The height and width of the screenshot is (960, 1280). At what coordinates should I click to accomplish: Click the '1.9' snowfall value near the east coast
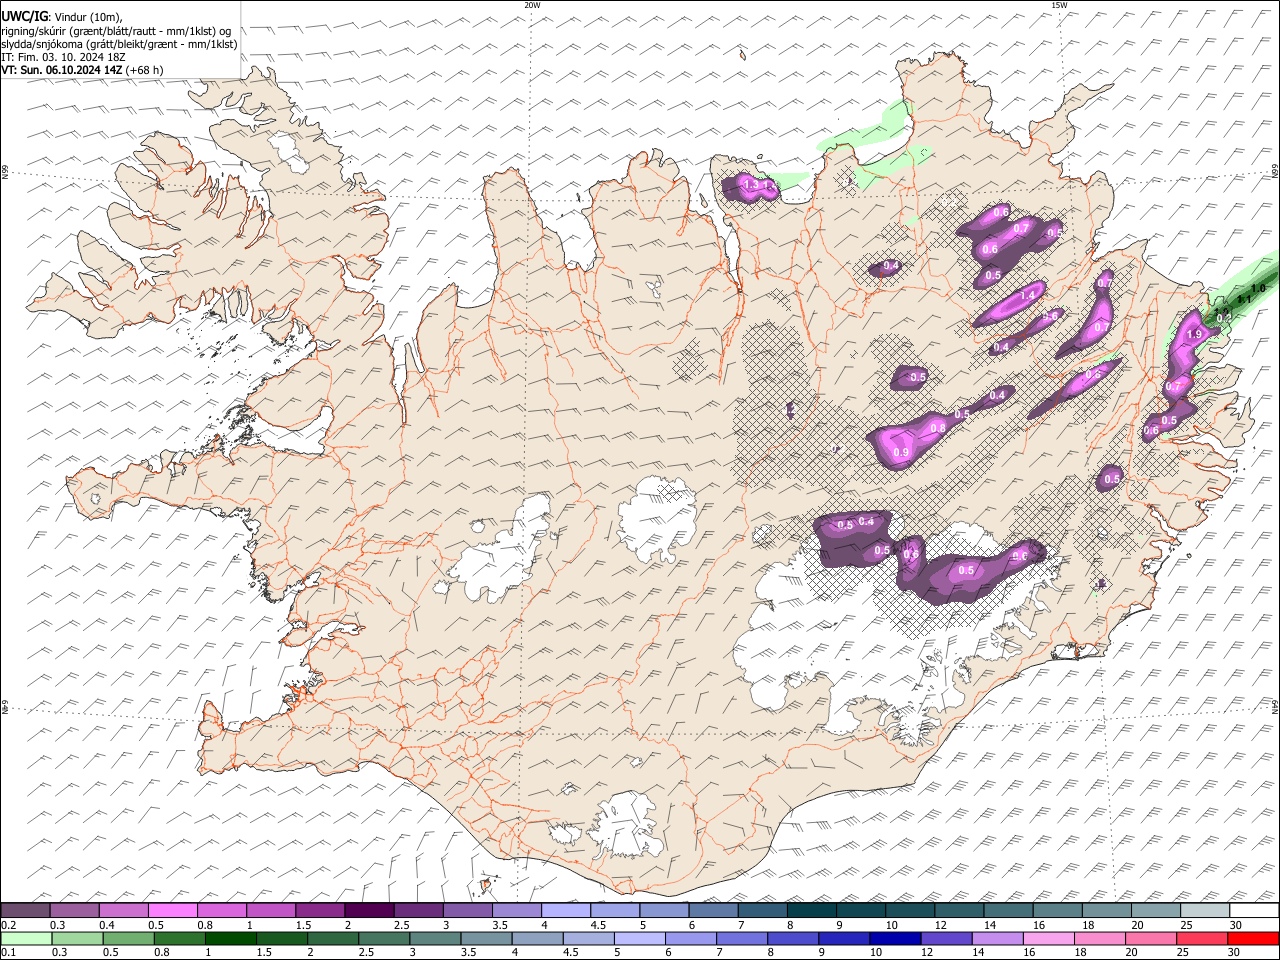click(1193, 334)
